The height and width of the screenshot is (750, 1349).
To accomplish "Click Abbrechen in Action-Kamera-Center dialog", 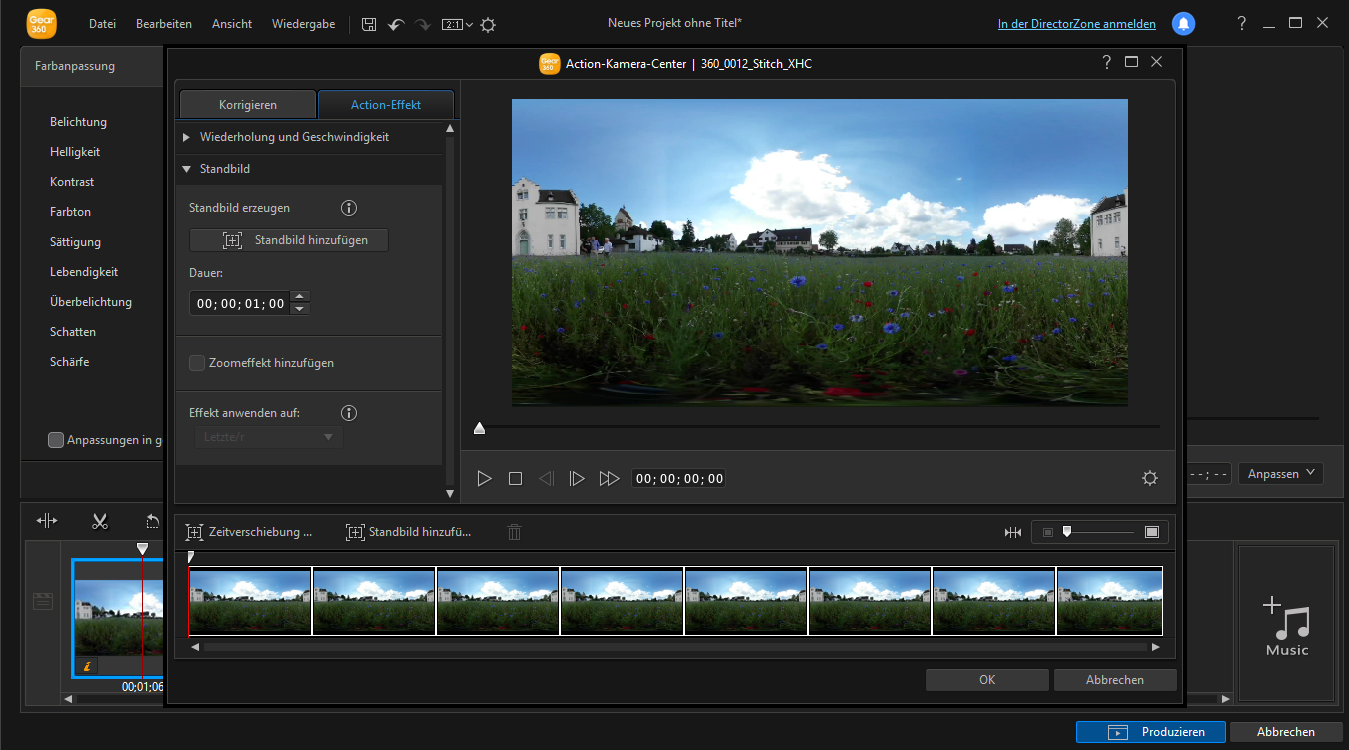I will tap(1115, 680).
